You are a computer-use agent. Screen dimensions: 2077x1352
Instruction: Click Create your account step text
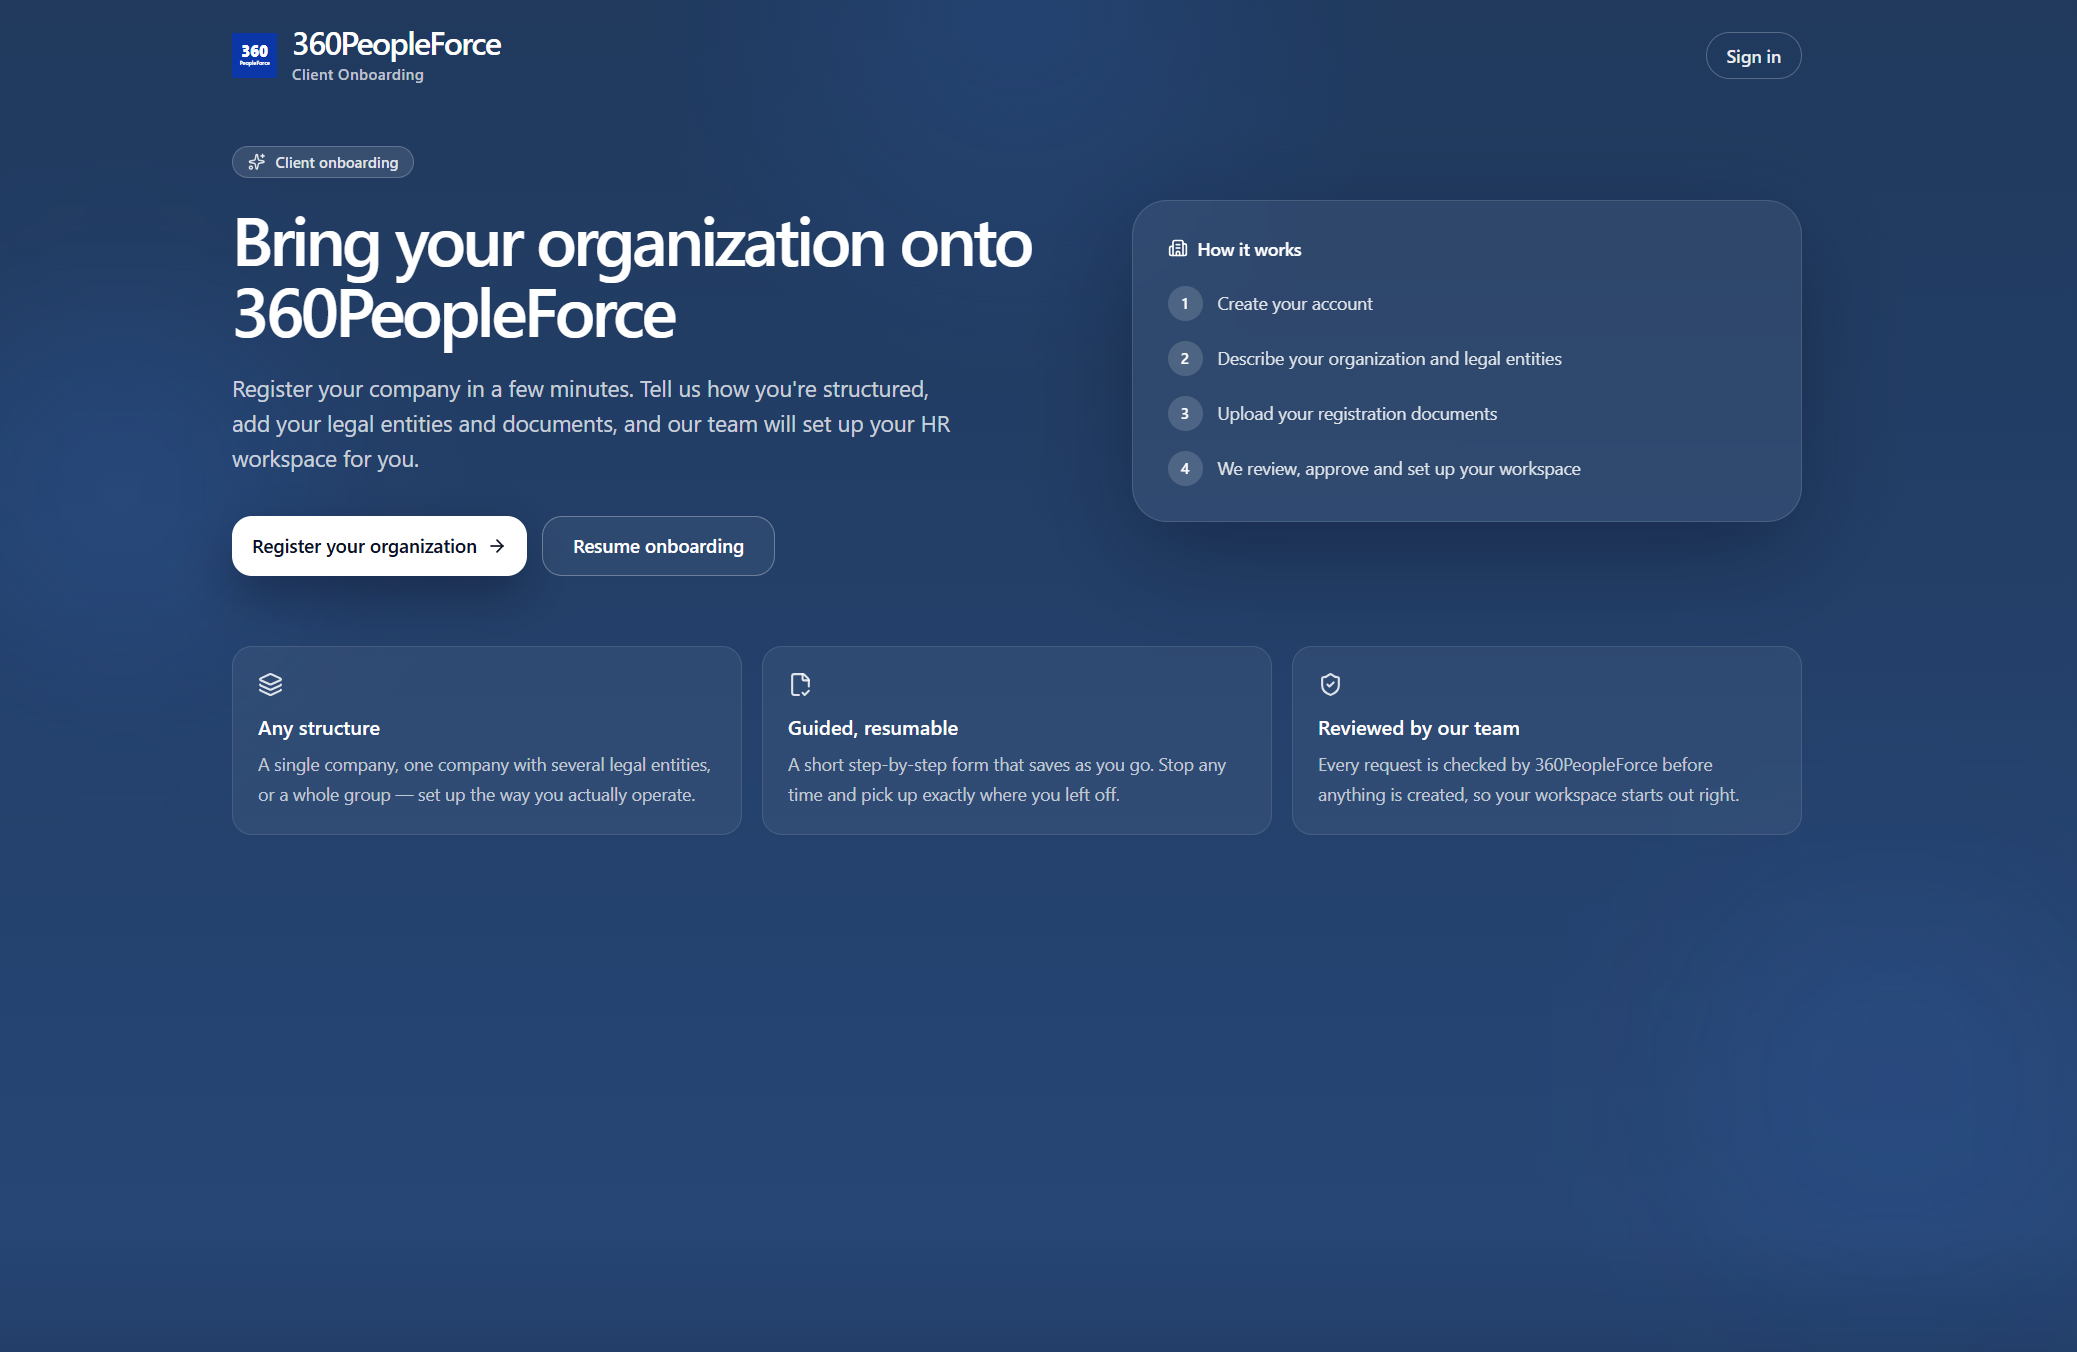[1294, 304]
